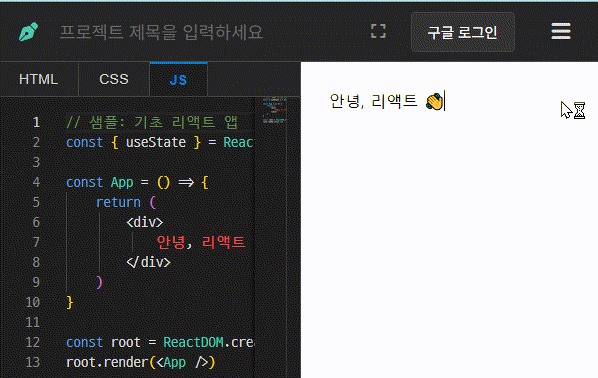Click the waving hand emoji in preview
This screenshot has height=378, width=598.
[x=434, y=101]
